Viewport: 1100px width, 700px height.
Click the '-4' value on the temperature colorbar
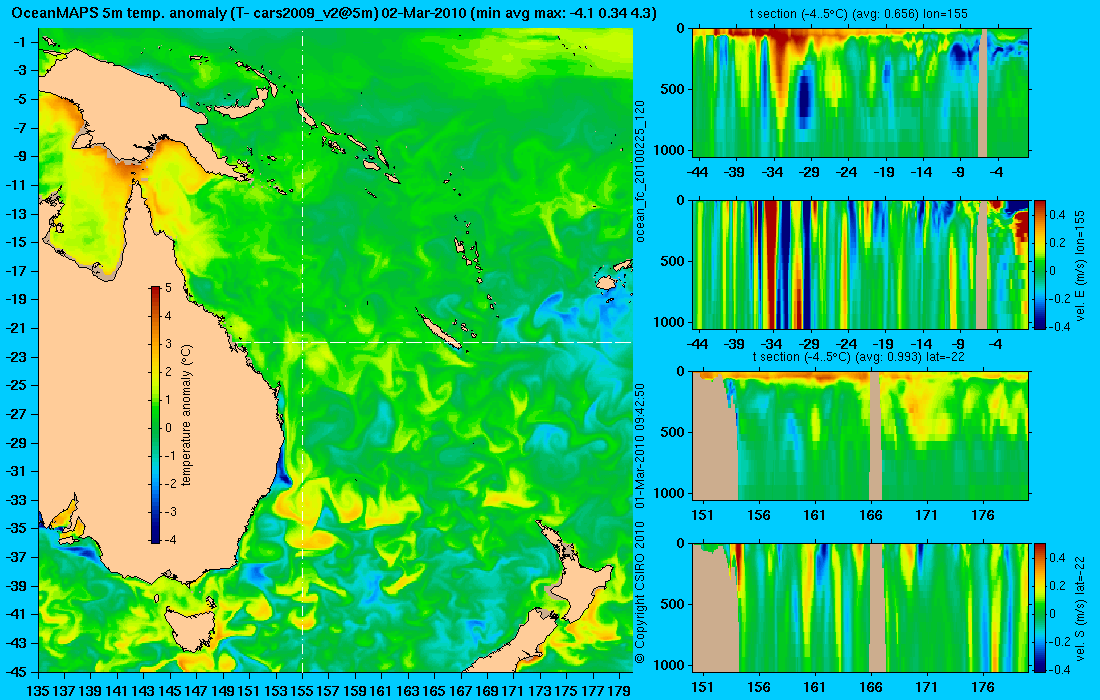168,540
